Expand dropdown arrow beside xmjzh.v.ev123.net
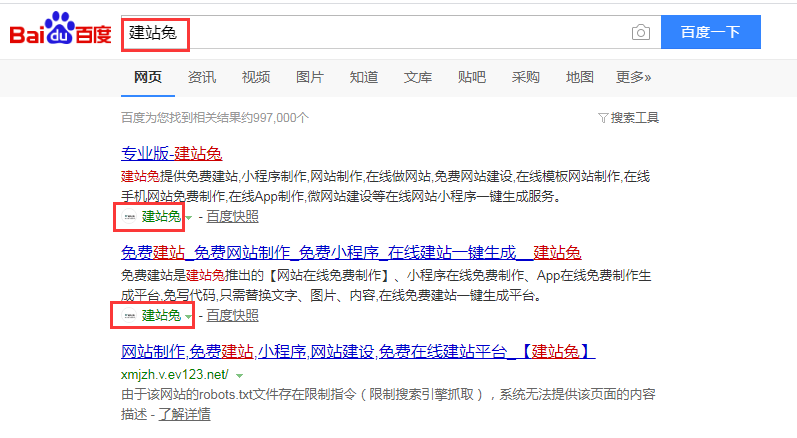Image resolution: width=797 pixels, height=438 pixels. pyautogui.click(x=239, y=376)
